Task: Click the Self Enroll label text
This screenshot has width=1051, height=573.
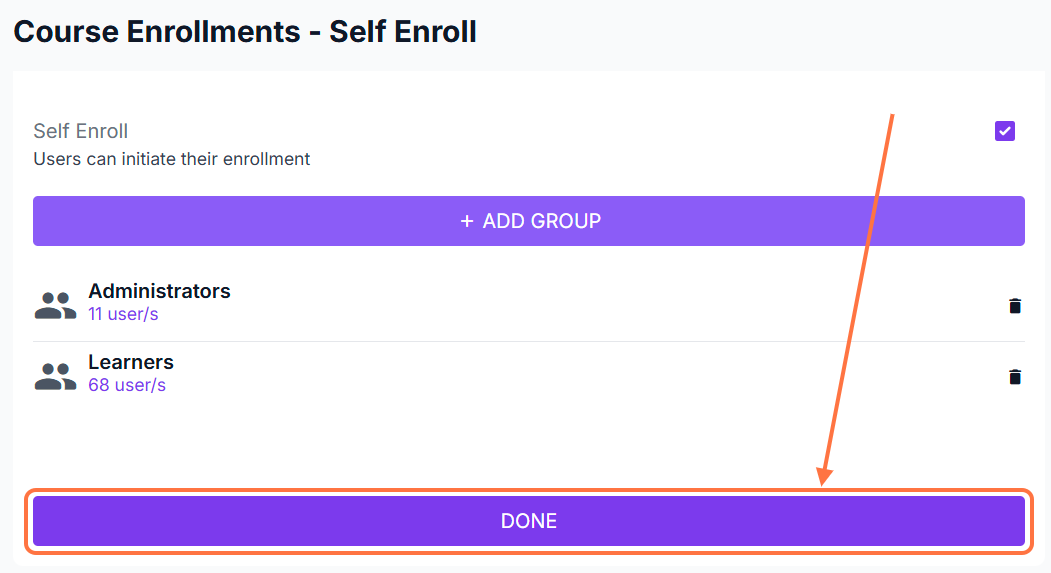Action: point(81,131)
